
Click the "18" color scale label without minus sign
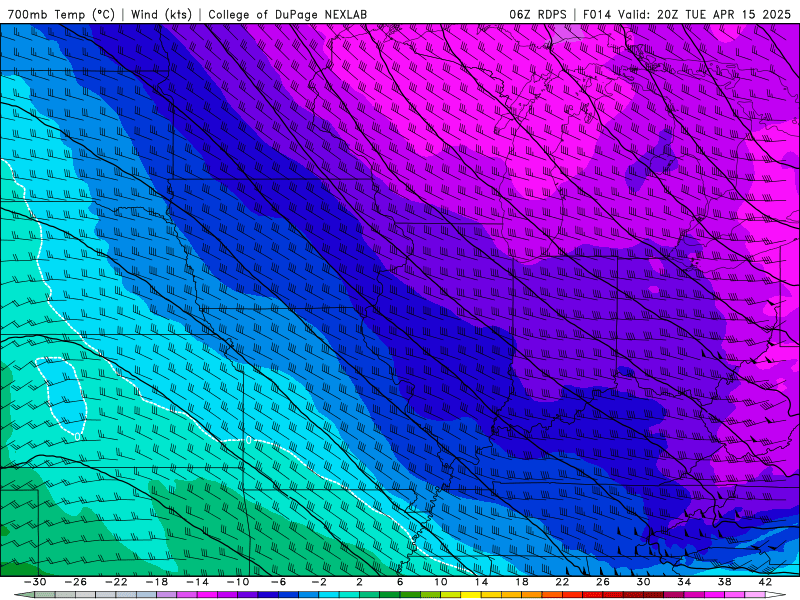click(x=521, y=582)
